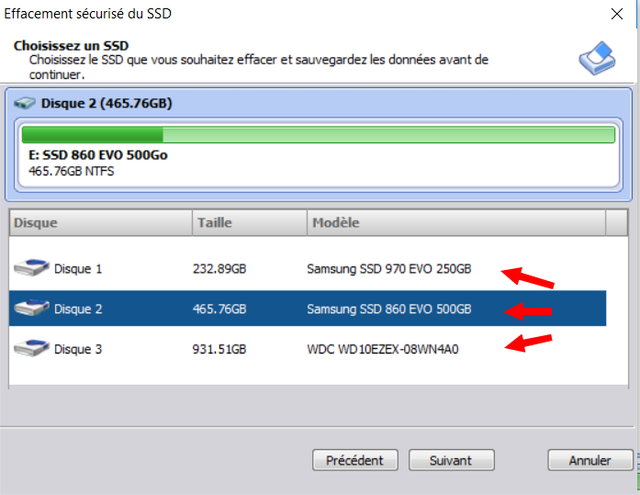Screen dimensions: 640x495
Task: Click the Choisissez un SSD heading
Action: [x=71, y=46]
